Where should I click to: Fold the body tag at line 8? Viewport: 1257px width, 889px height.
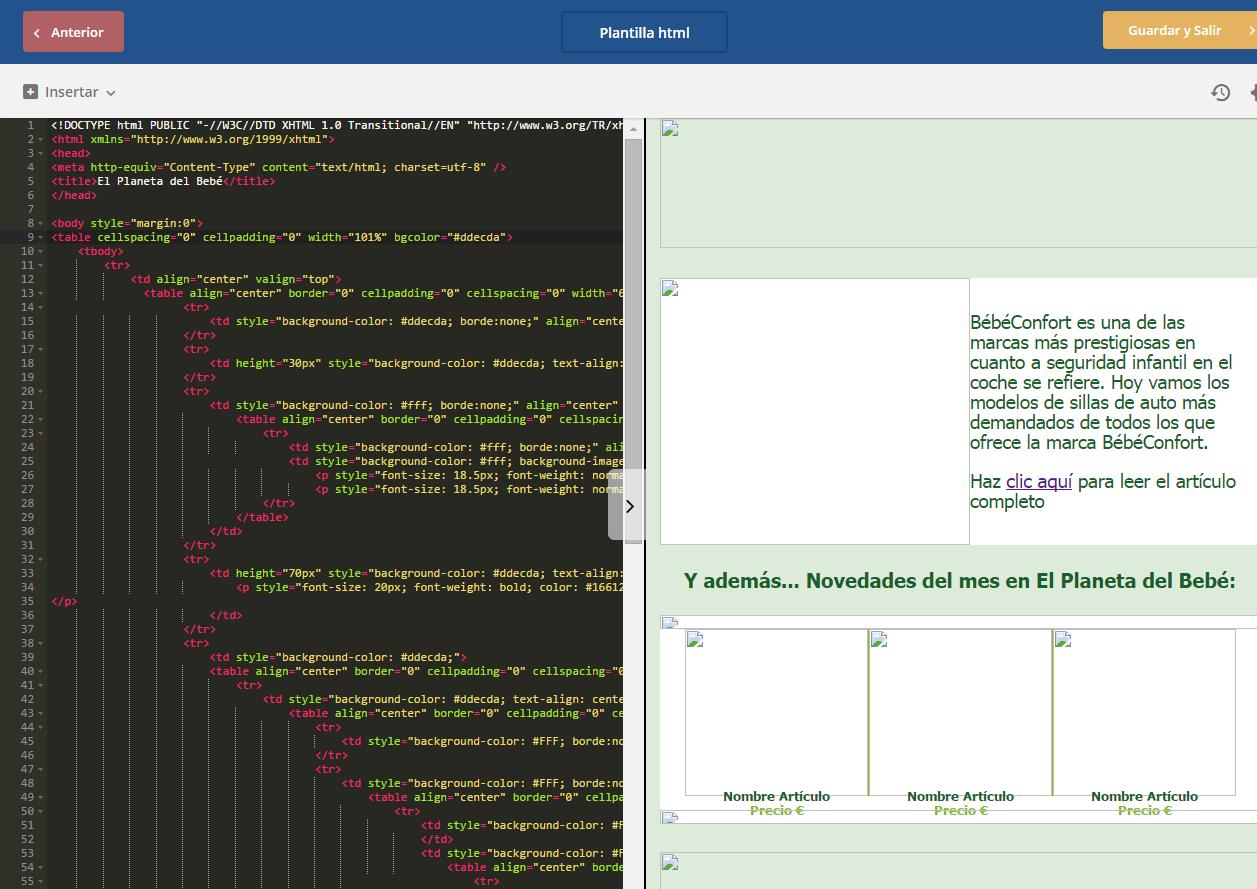pyautogui.click(x=41, y=224)
